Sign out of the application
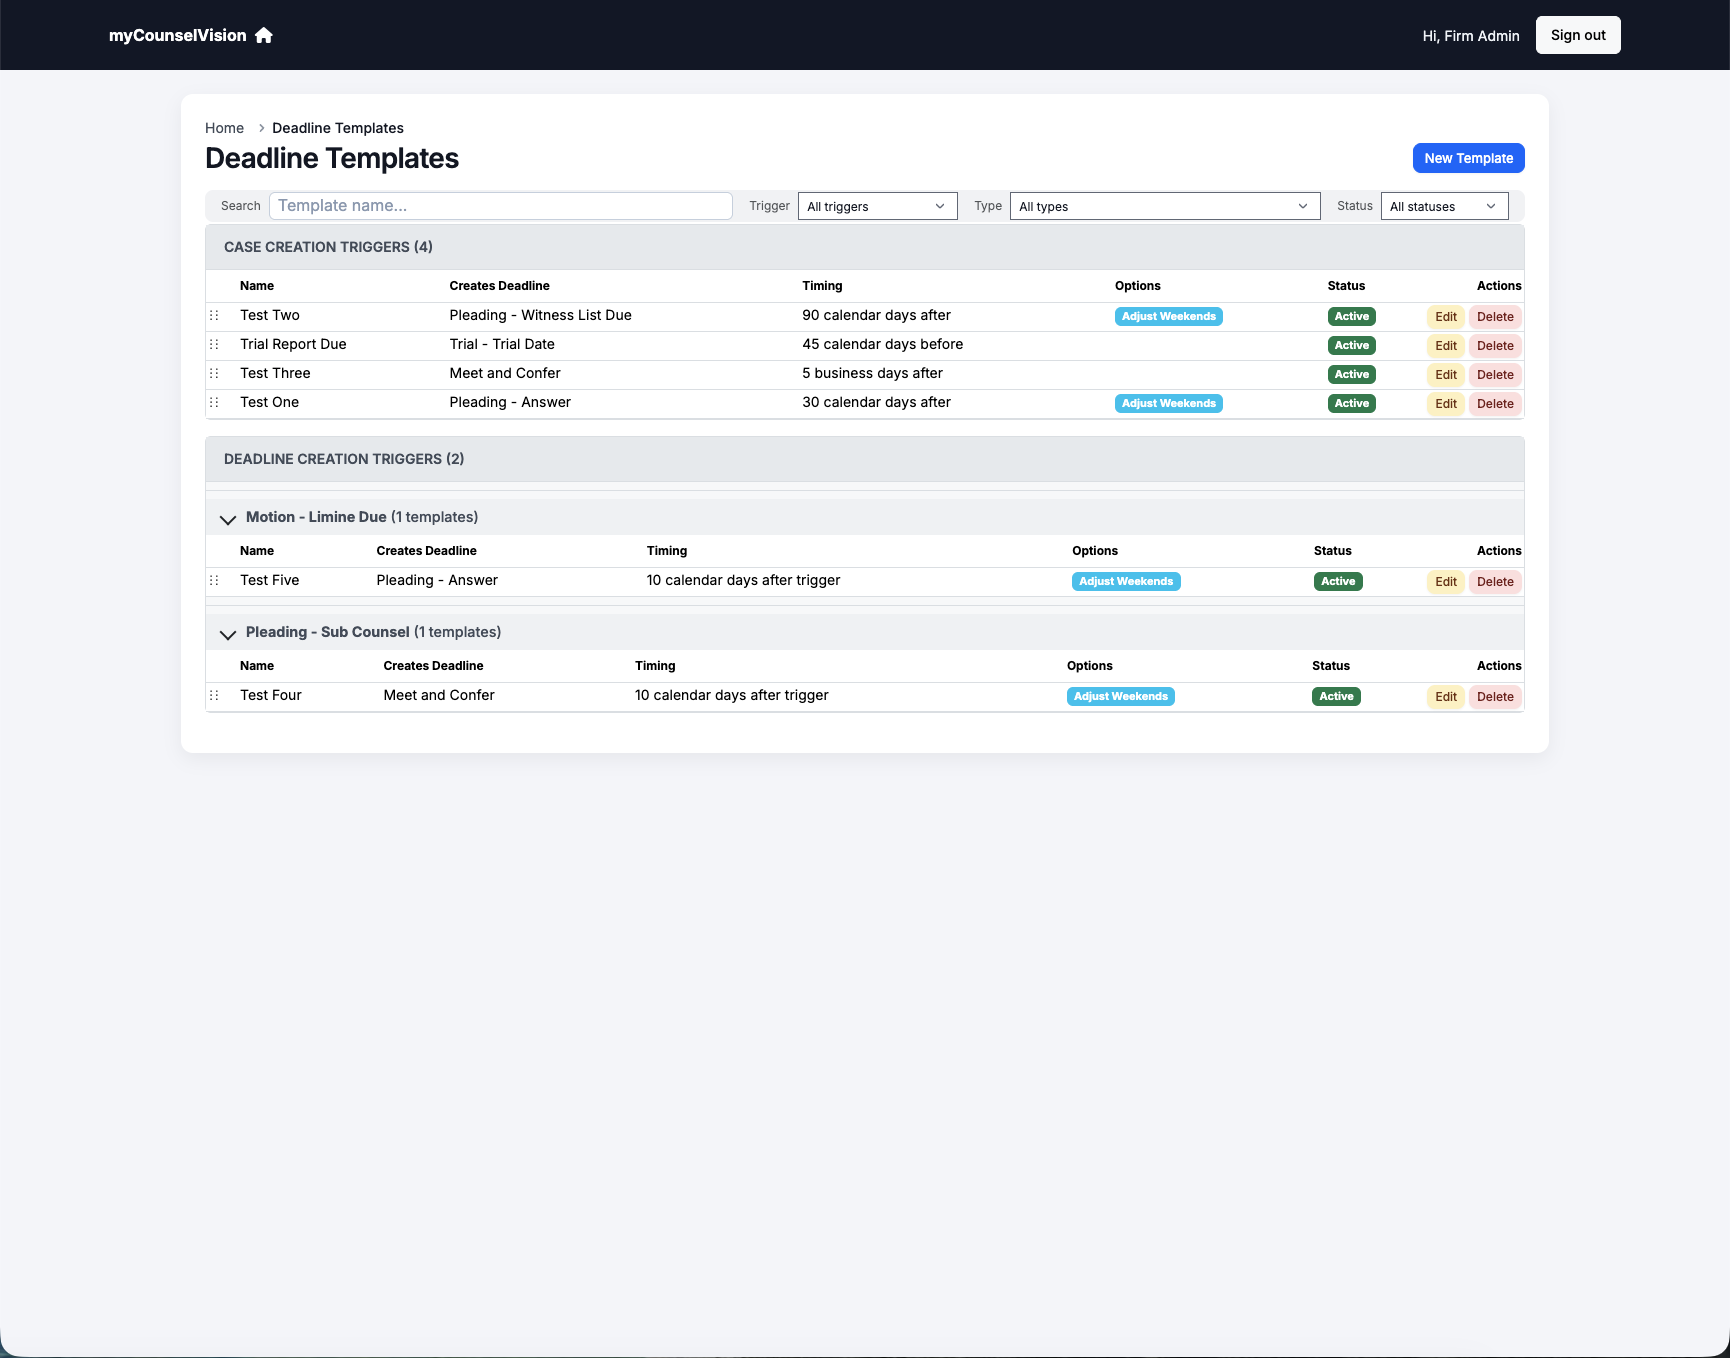1730x1358 pixels. 1578,35
